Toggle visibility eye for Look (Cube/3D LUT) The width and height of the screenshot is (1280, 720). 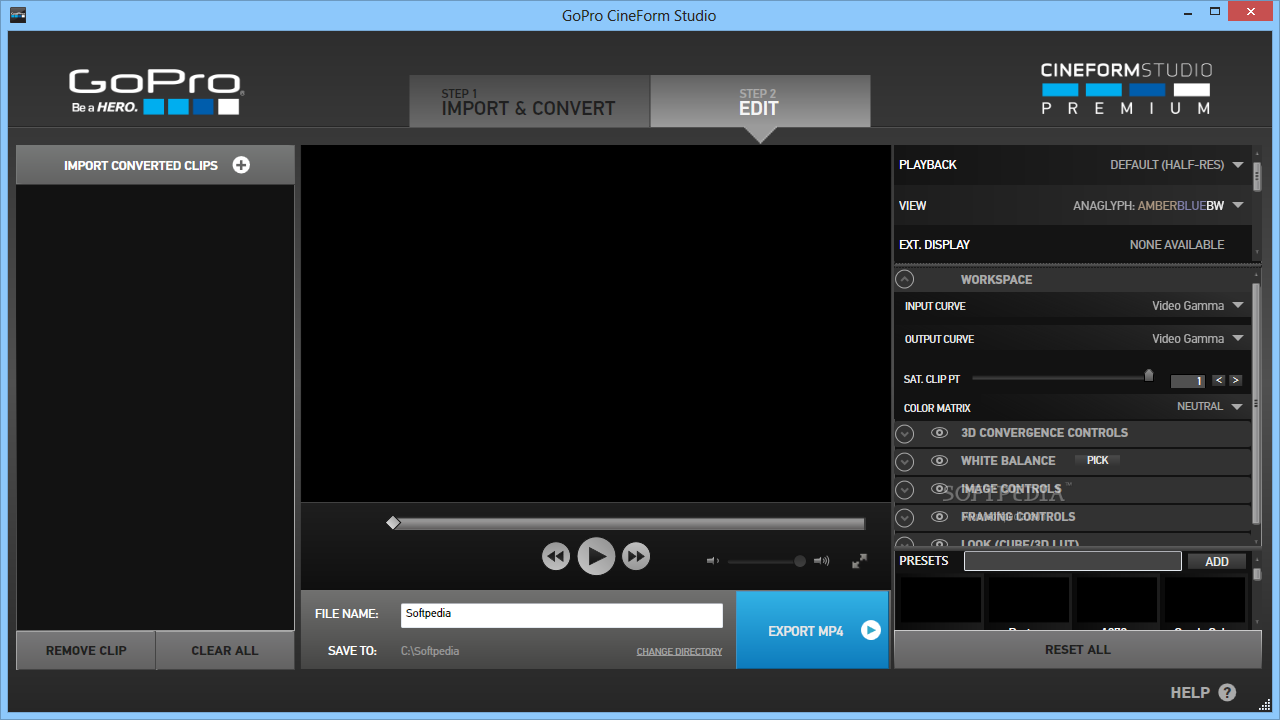[x=939, y=544]
